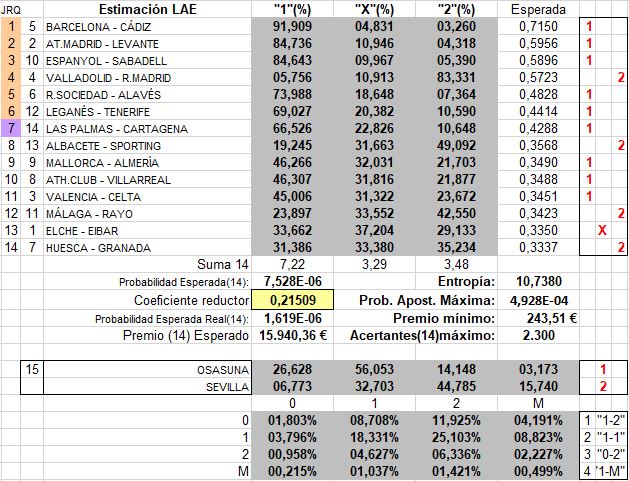Screen dimensions: 629x481
Task: Click the red X prediction for Elche - Eibar
Action: tap(602, 231)
